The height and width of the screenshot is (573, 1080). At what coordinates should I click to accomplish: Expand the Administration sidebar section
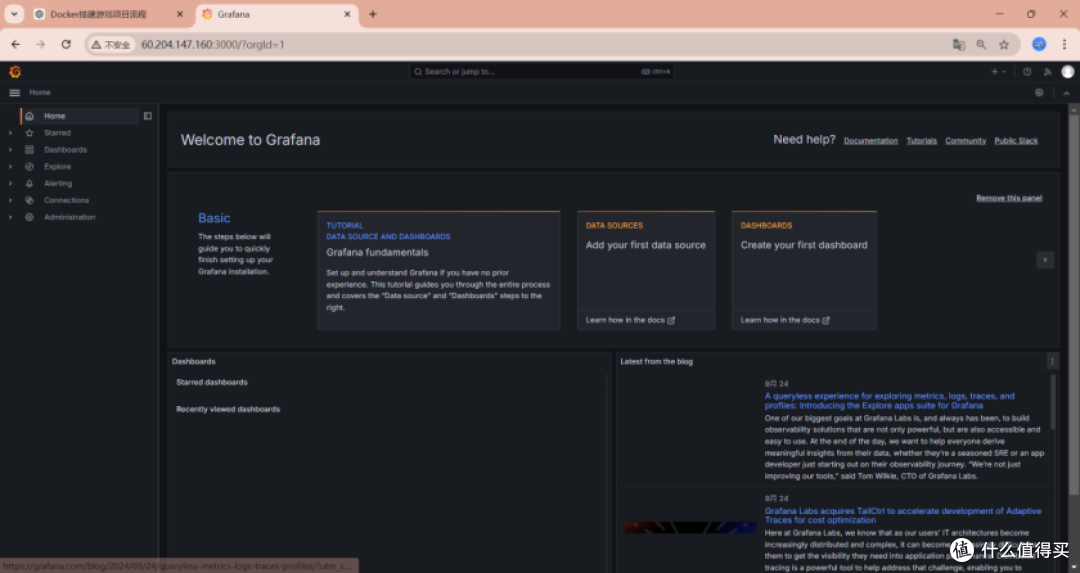10,217
